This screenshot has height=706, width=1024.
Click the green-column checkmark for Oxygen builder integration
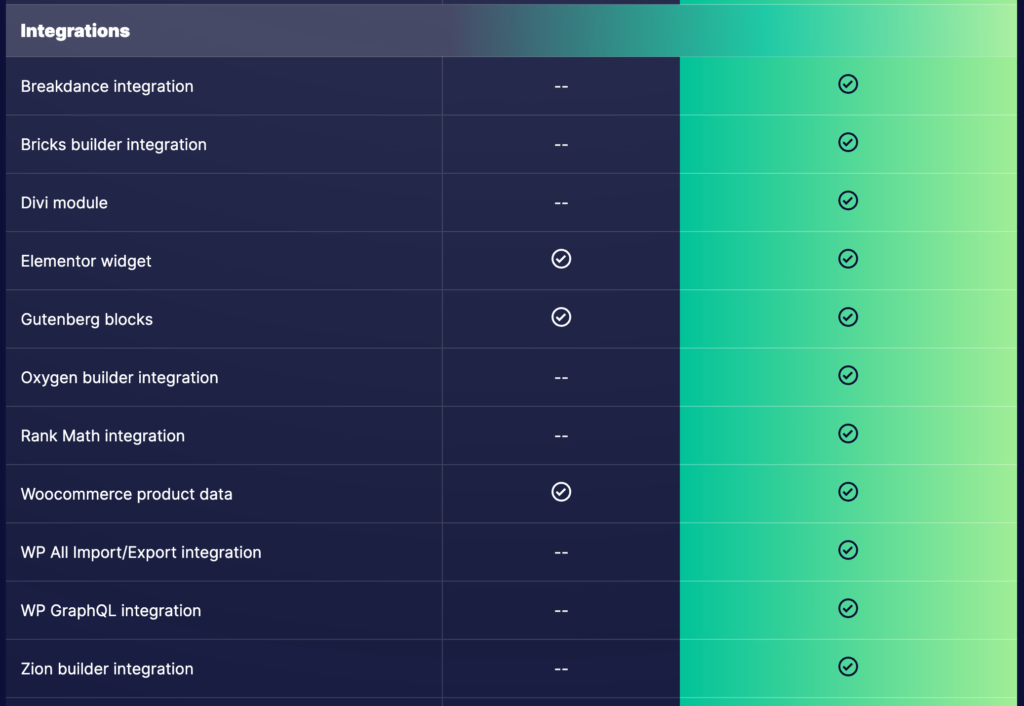coord(848,375)
